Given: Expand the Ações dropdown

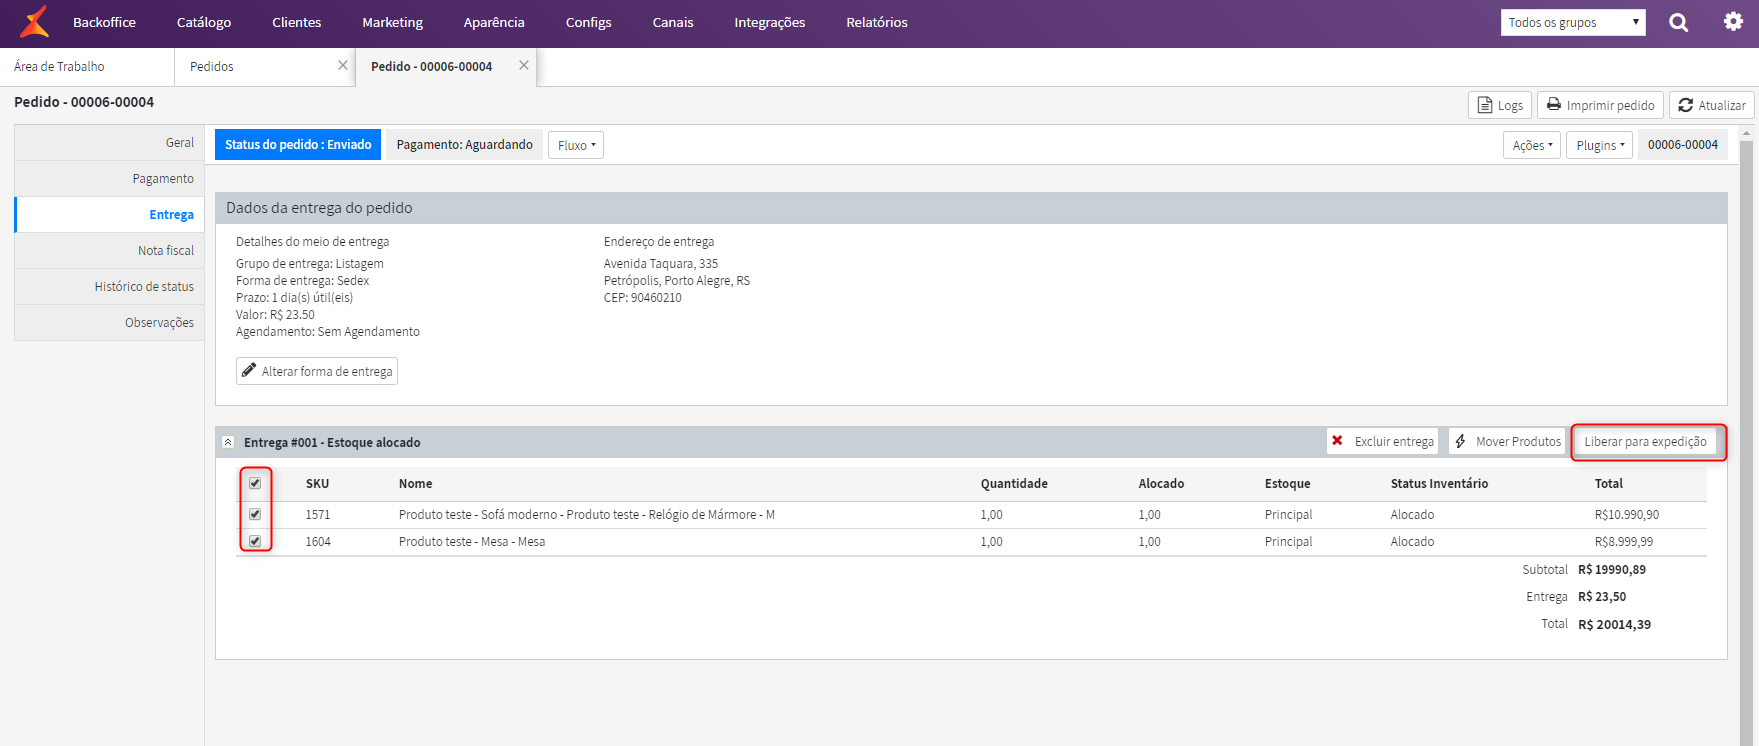Looking at the screenshot, I should (1532, 145).
